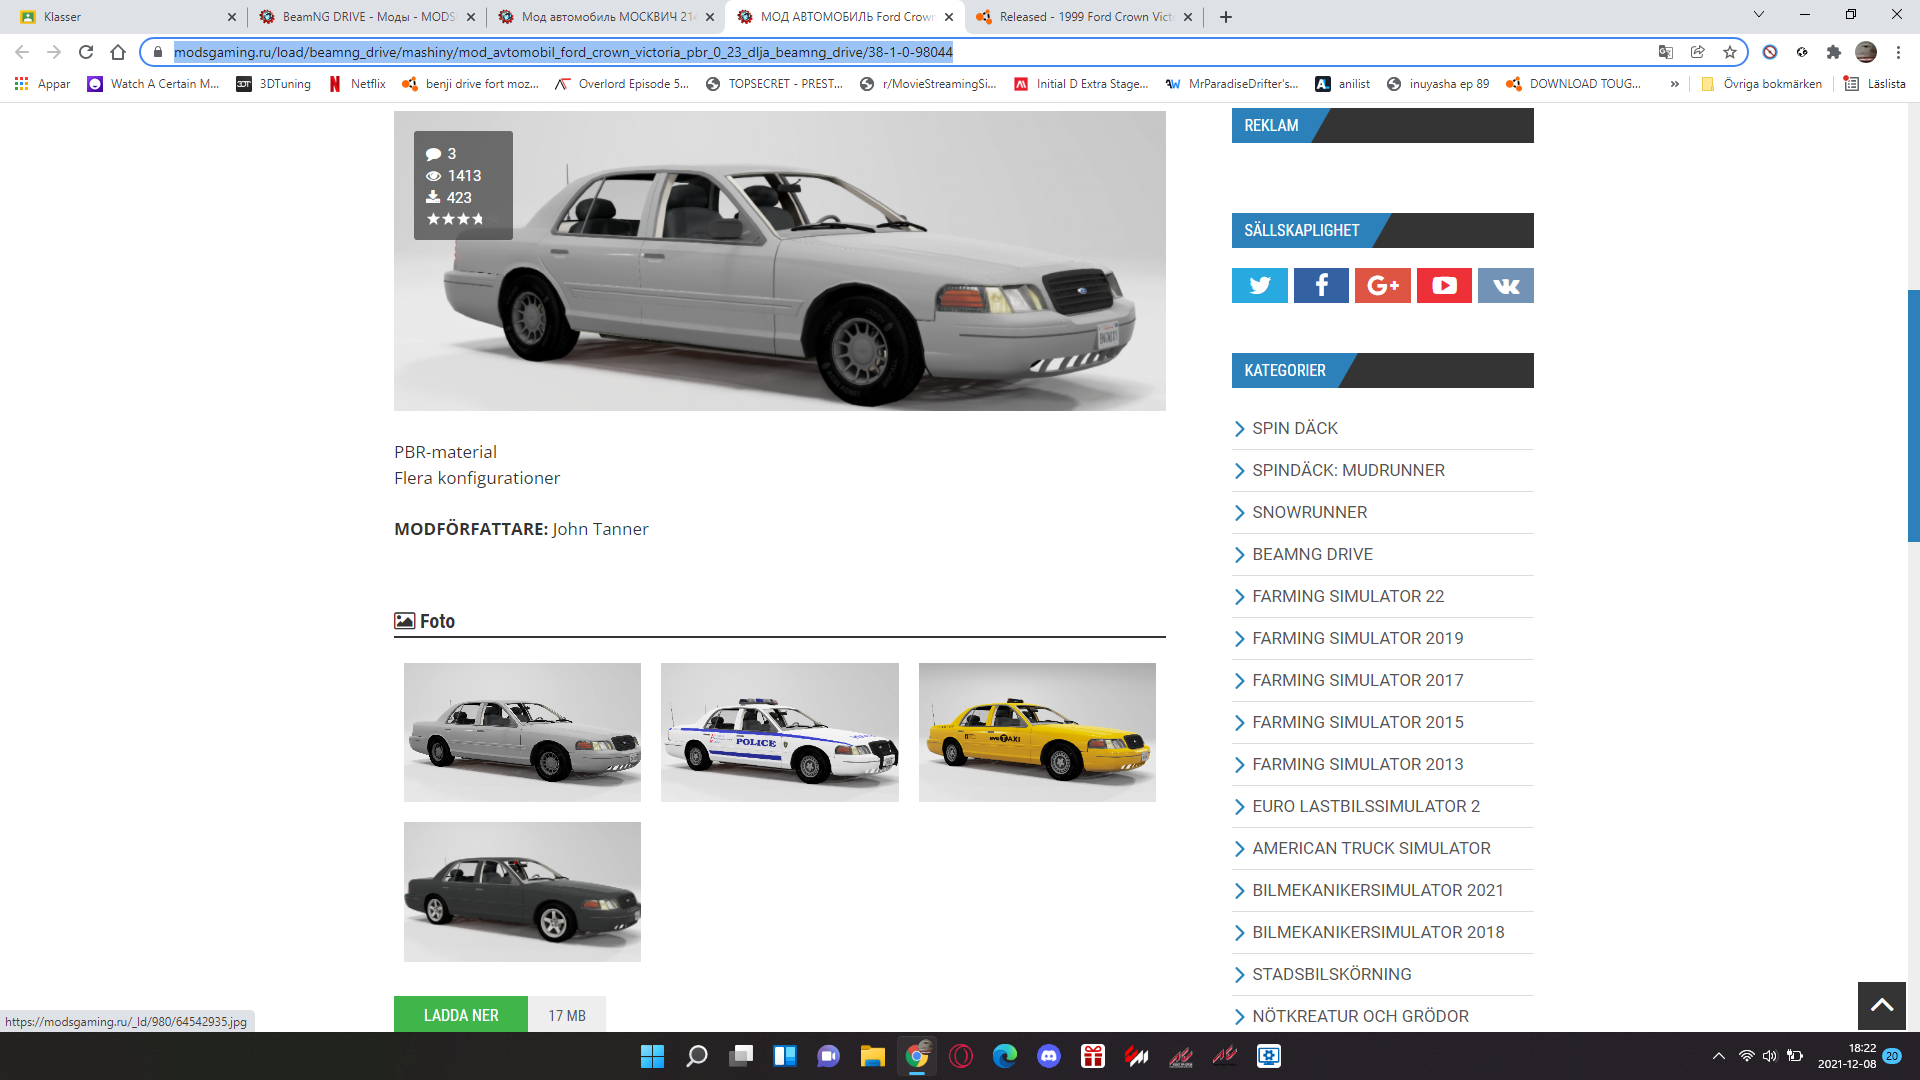
Task: Open Chrome extensions puzzle icon
Action: tap(1833, 52)
